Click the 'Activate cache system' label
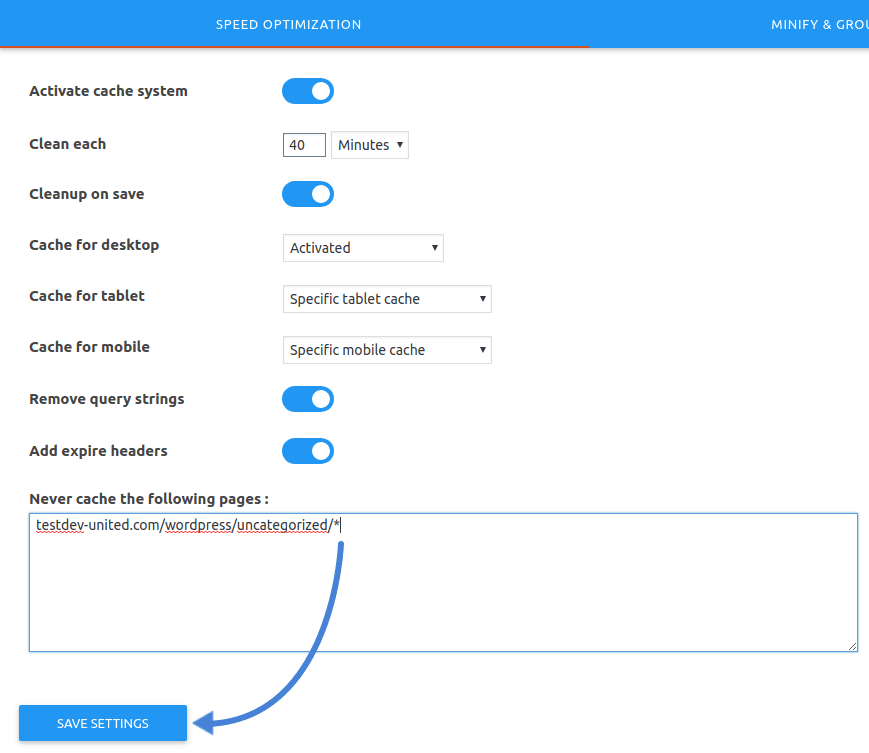The image size is (869, 753). click(108, 91)
